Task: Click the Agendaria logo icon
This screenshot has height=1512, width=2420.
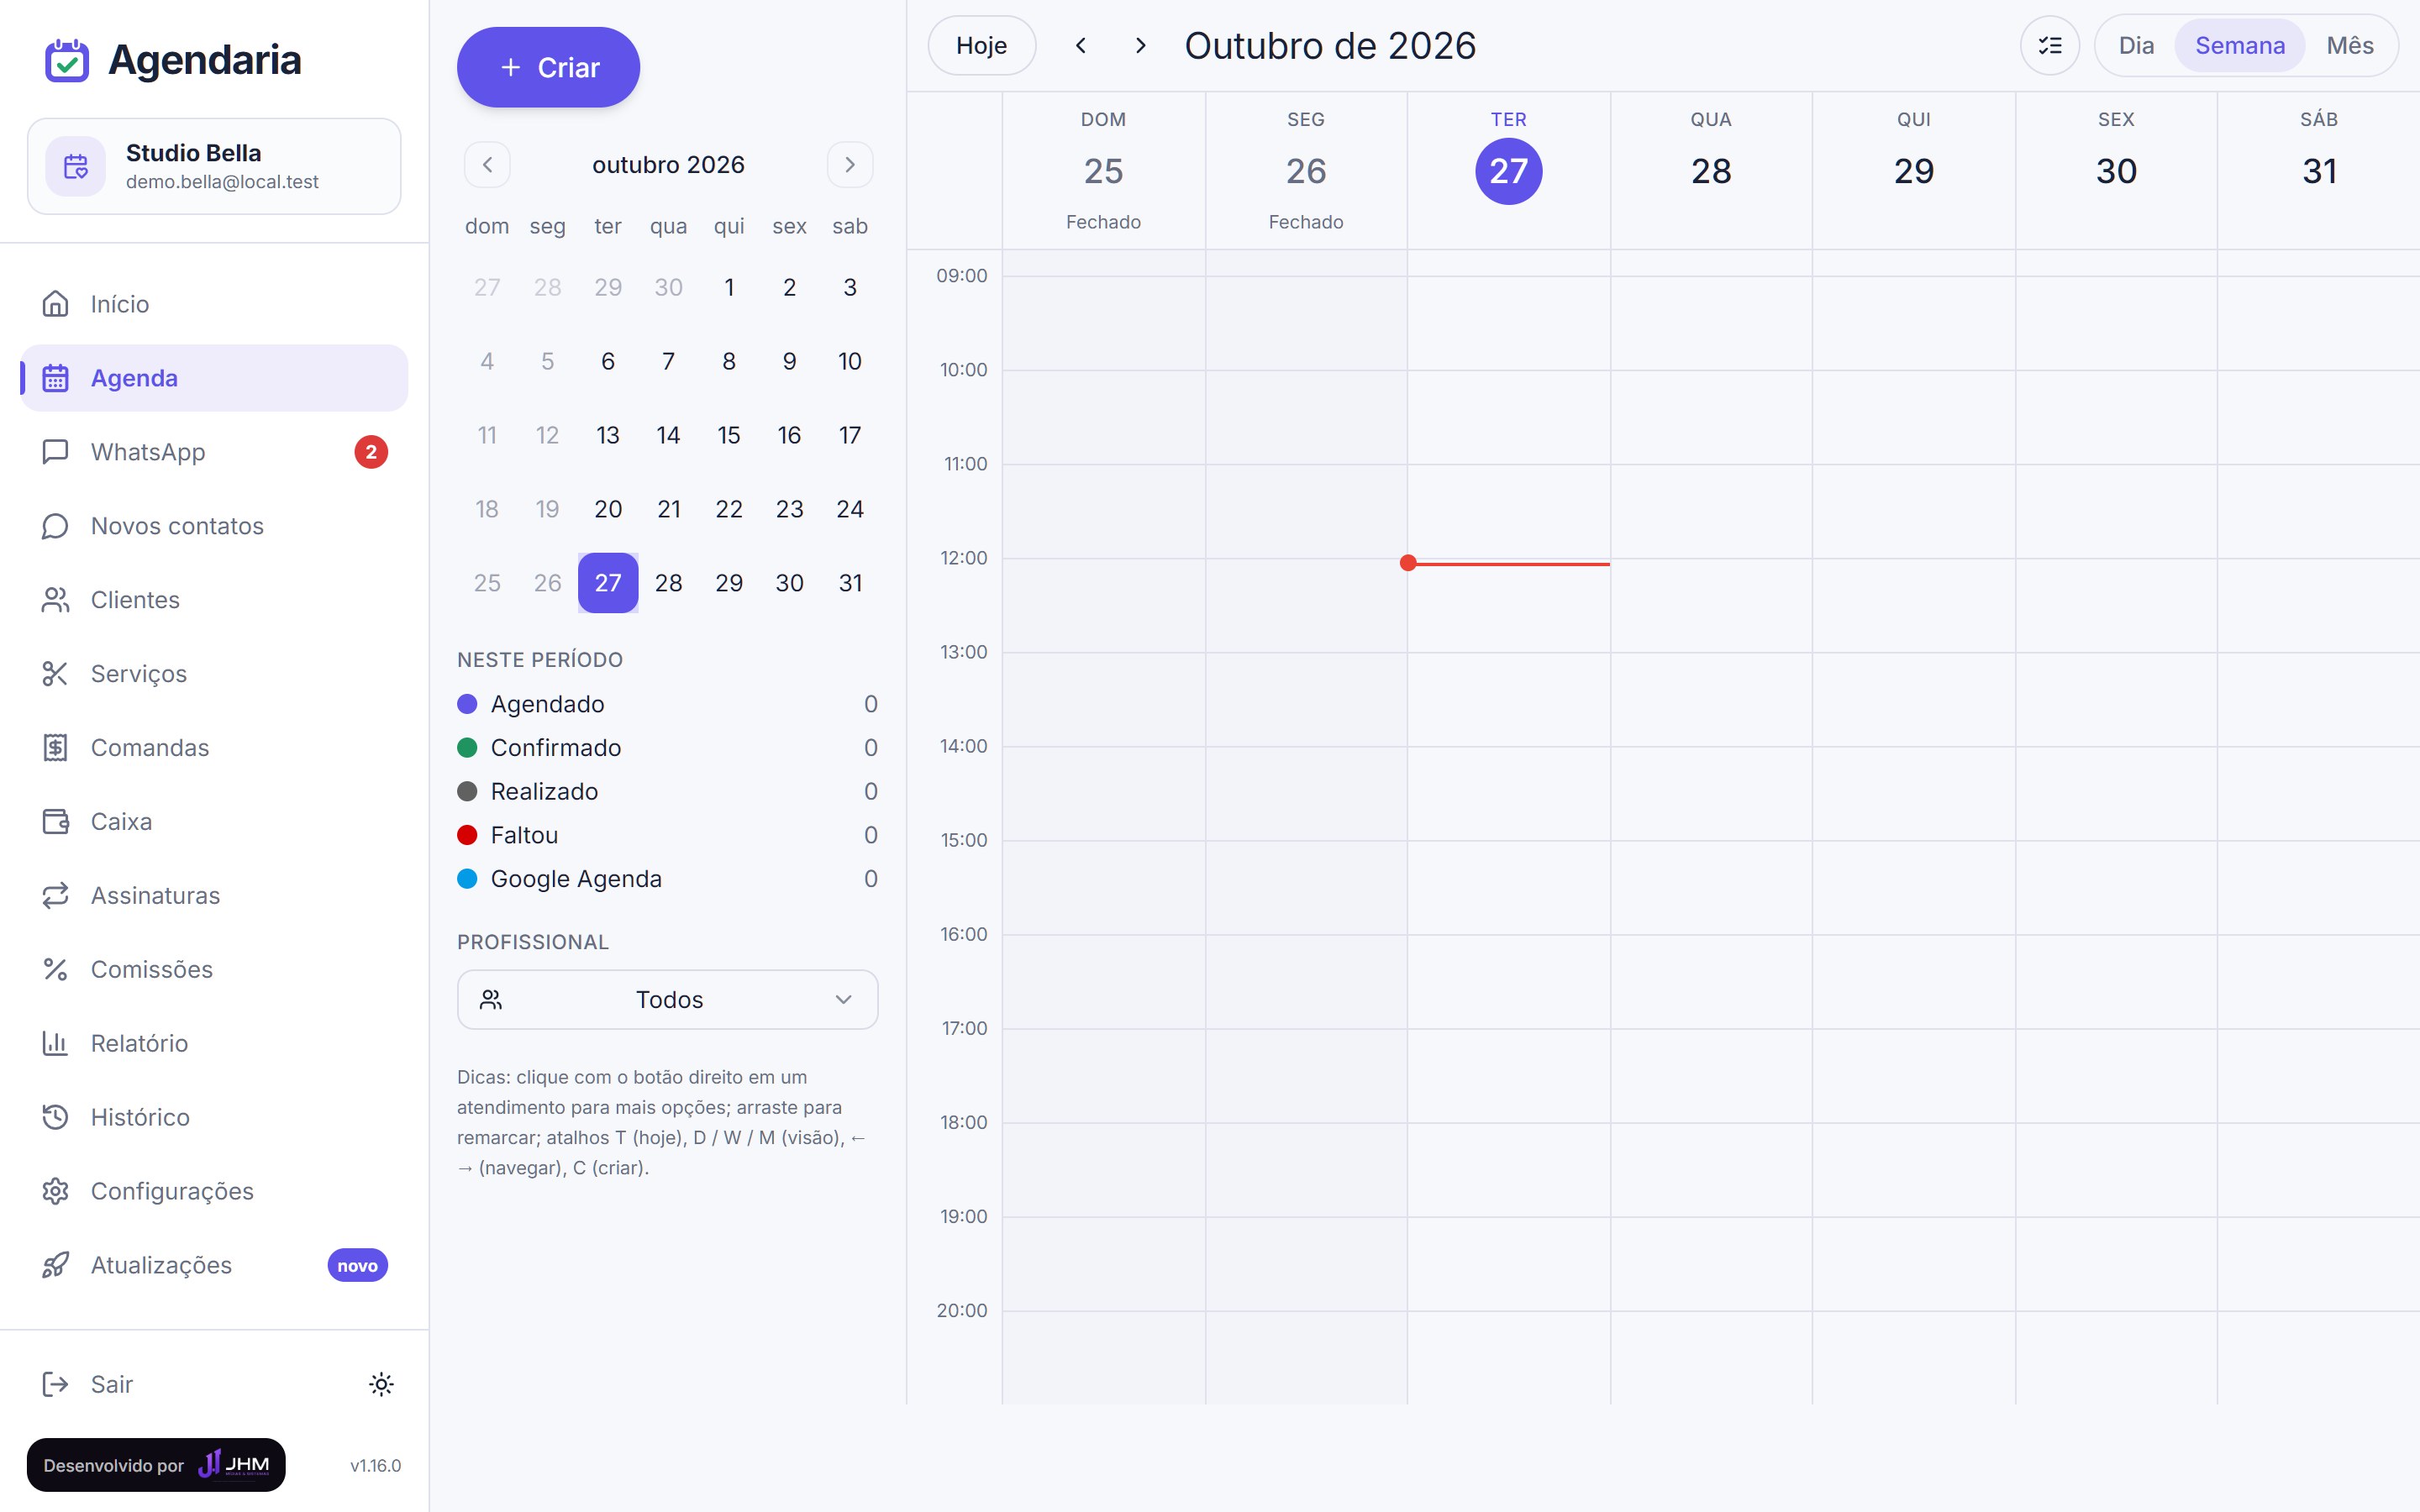Action: 67,60
